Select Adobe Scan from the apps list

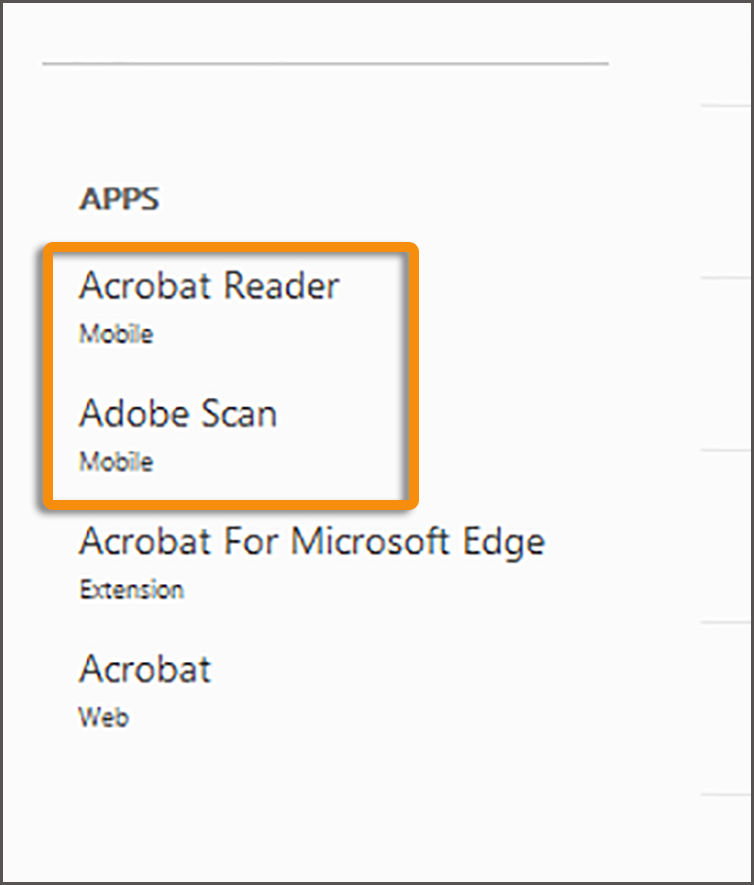pyautogui.click(x=178, y=414)
